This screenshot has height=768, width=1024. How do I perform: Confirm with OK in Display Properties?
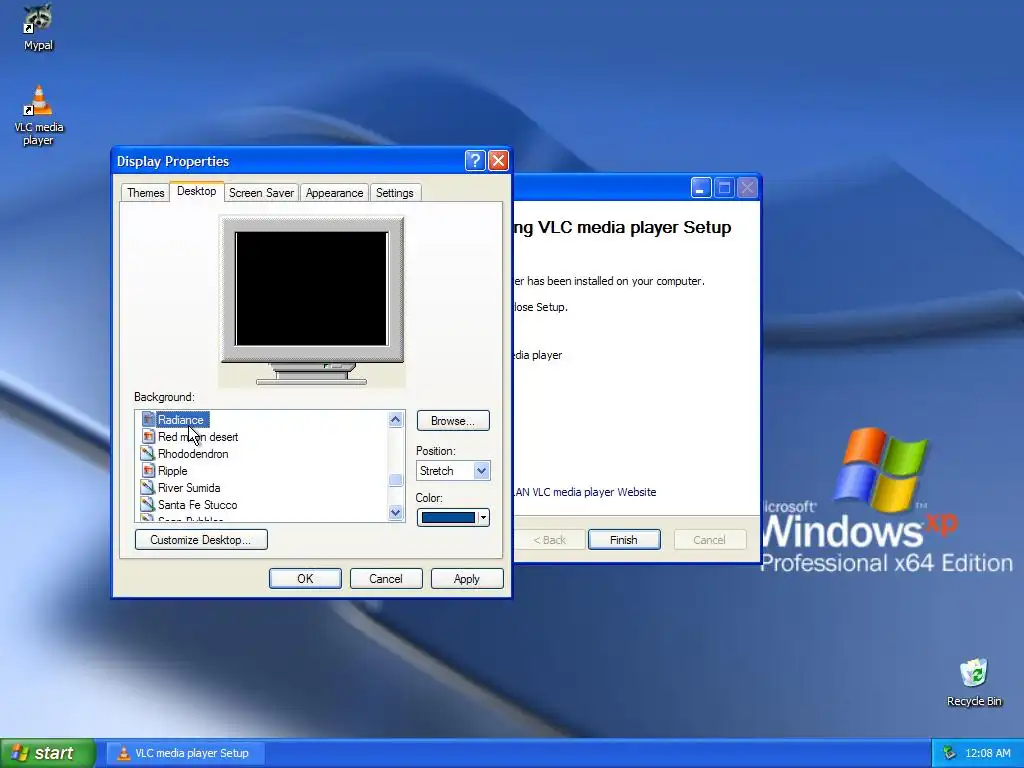(x=305, y=579)
